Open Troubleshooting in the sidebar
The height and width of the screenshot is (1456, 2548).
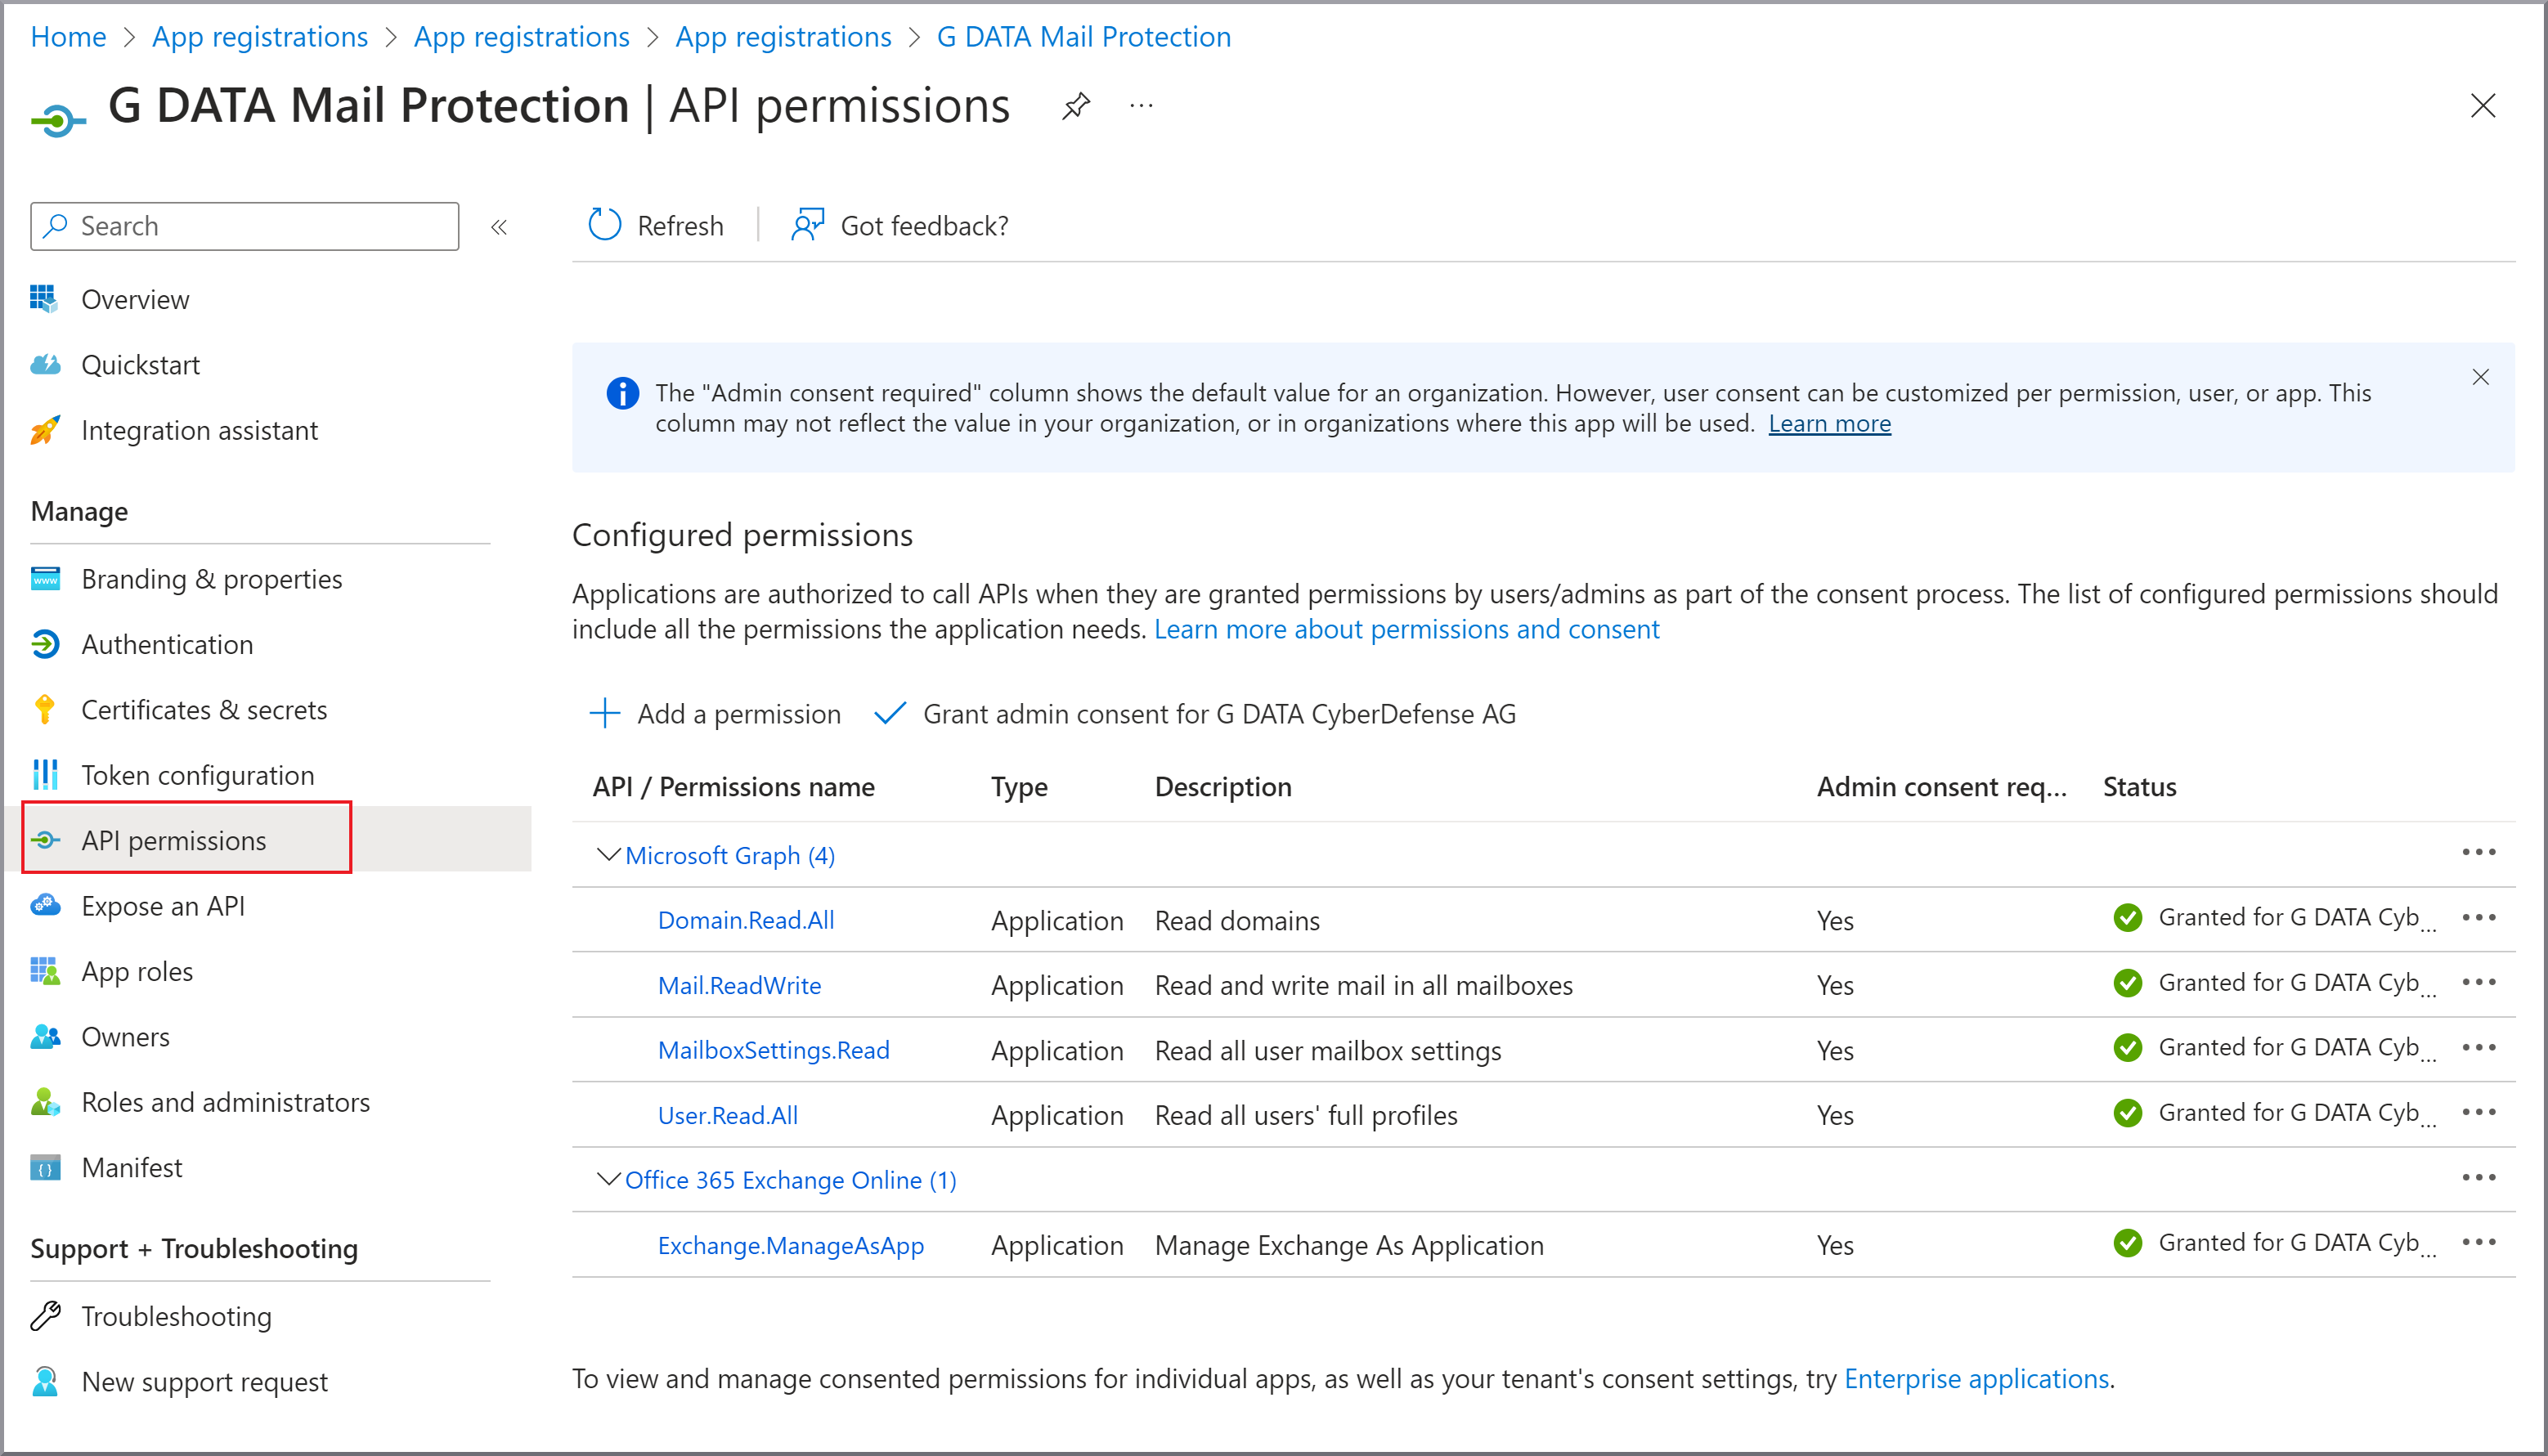(176, 1317)
